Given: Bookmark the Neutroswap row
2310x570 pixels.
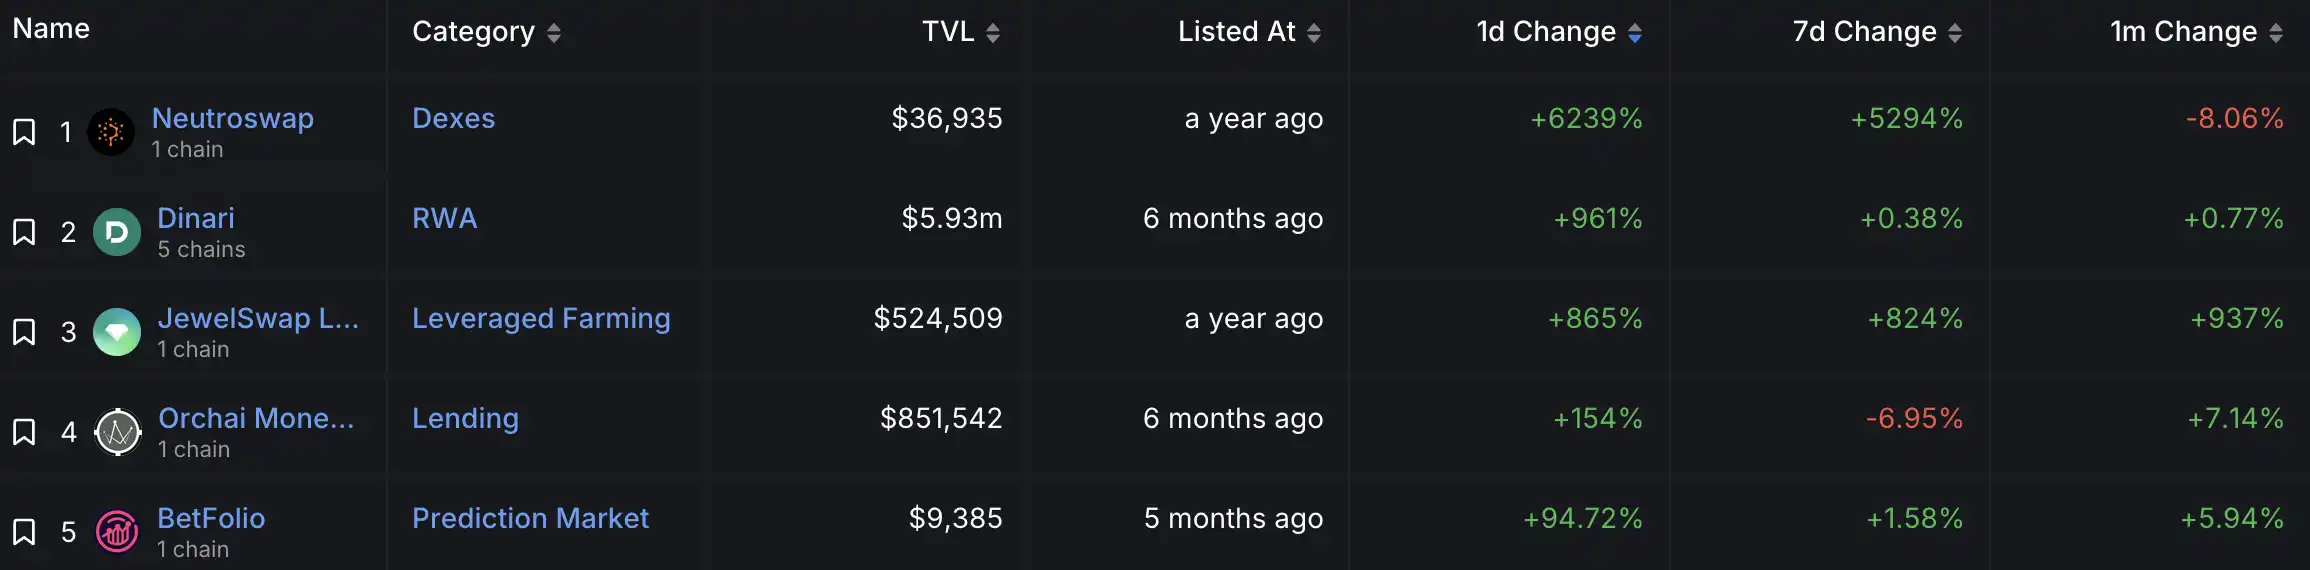Looking at the screenshot, I should coord(24,132).
